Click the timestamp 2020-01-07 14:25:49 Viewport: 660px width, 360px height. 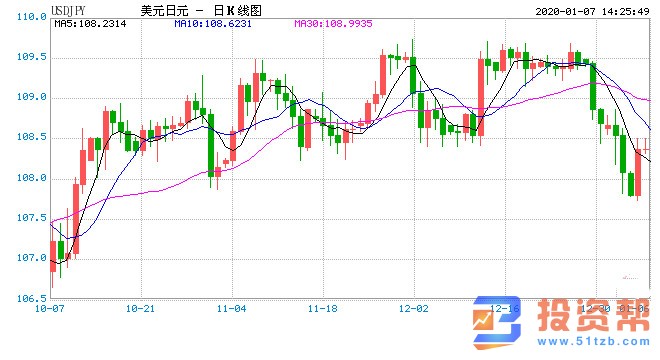[593, 11]
